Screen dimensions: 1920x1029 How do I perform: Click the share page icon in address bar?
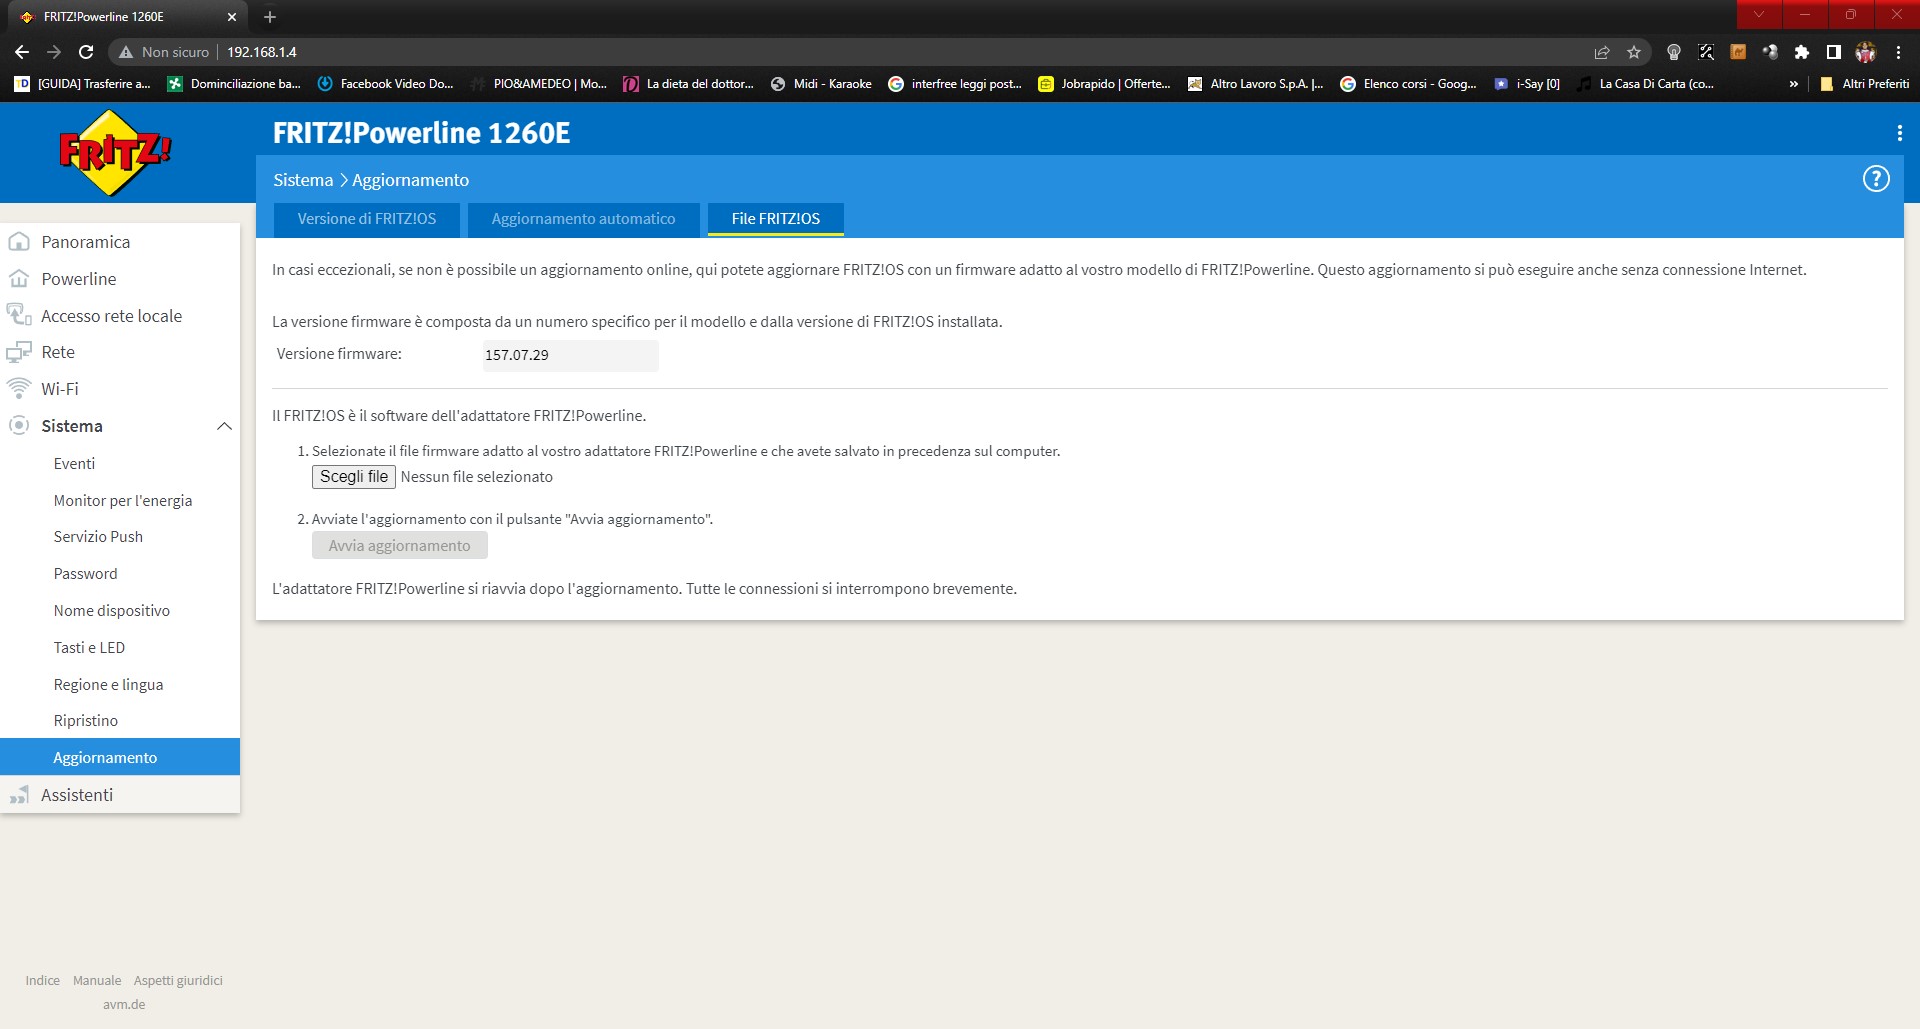pyautogui.click(x=1602, y=52)
